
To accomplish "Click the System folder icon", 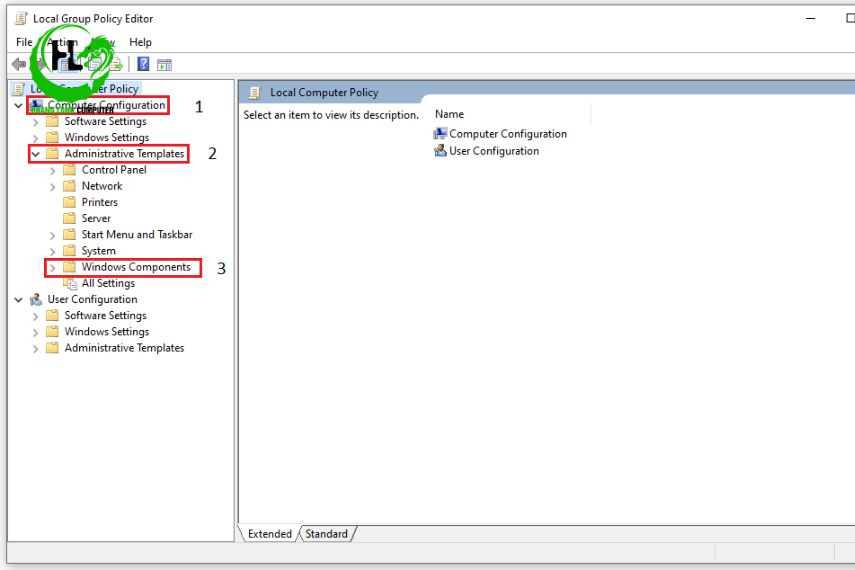I will pyautogui.click(x=69, y=251).
